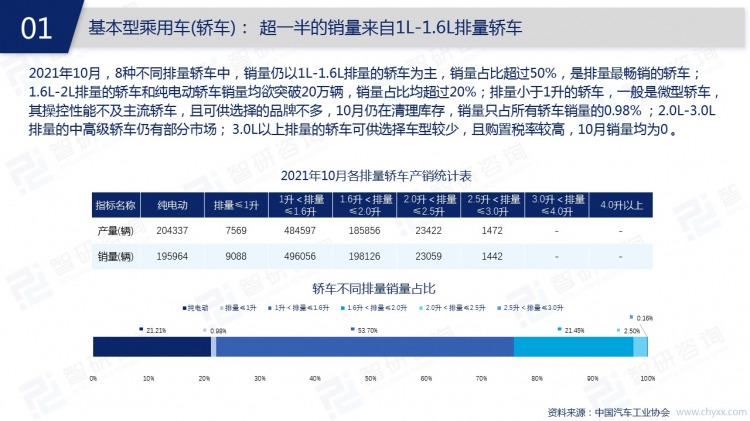Click the 21.45% cyan bar segment
Screen dimensions: 750x421
(574, 346)
